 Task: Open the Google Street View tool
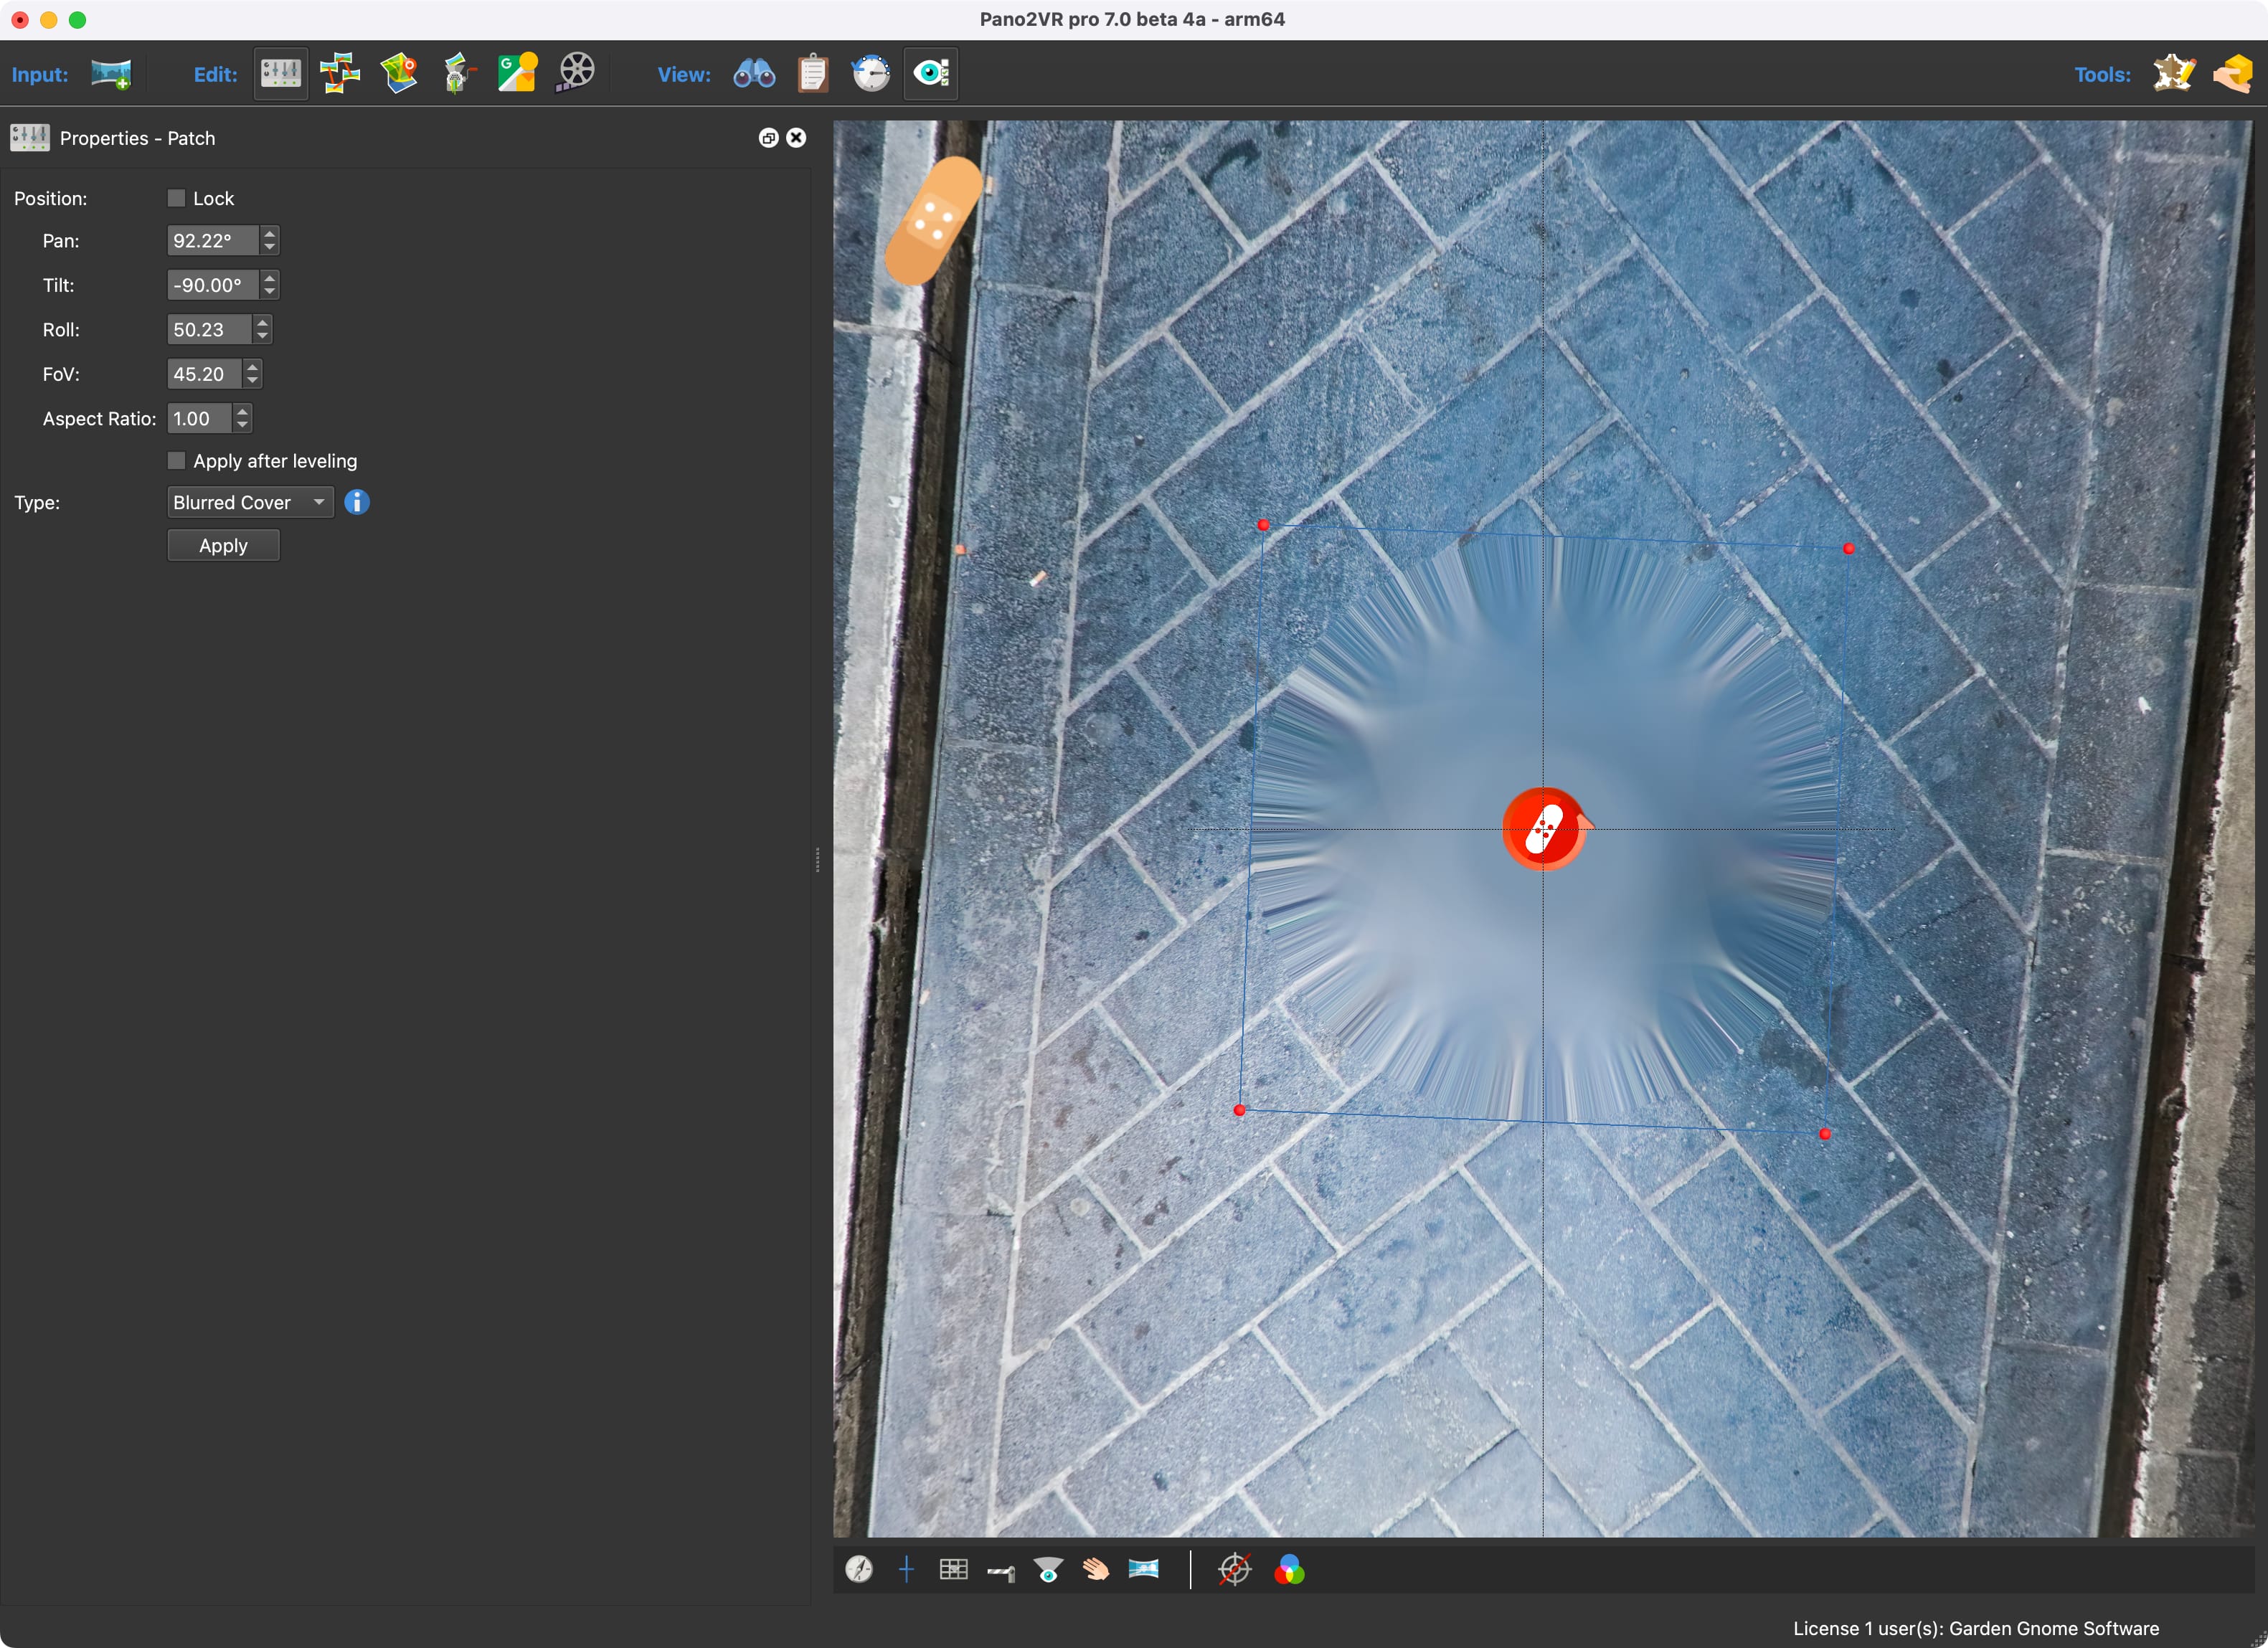tap(517, 74)
